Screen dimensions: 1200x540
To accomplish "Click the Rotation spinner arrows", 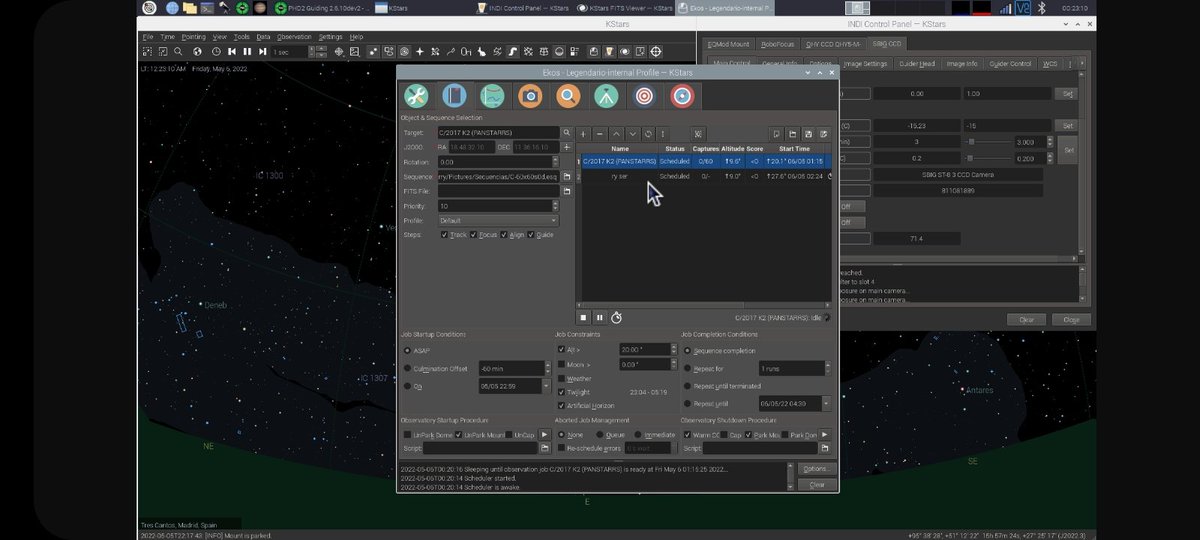I will point(554,162).
